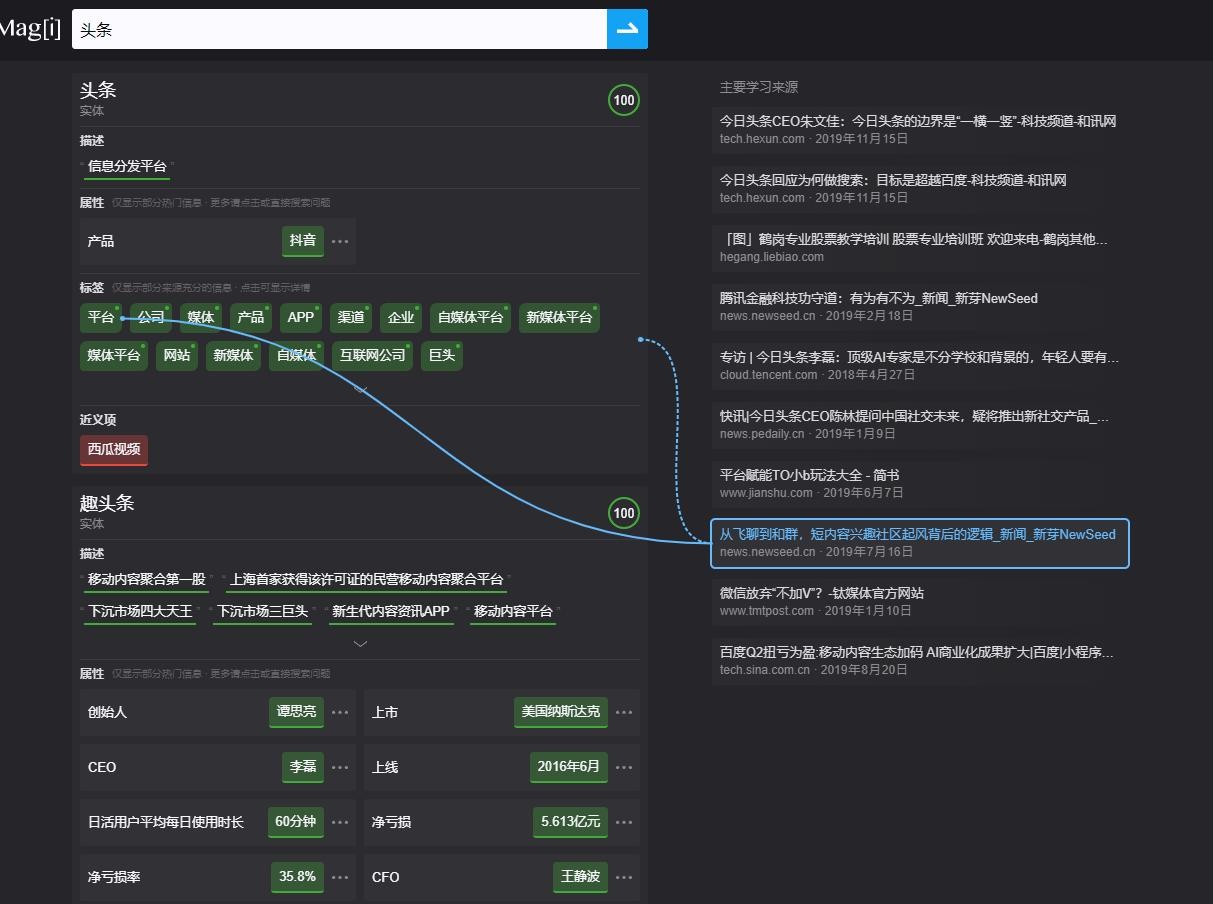Open more options beside 抖音 product
Screen dimensions: 1213x904
tap(340, 241)
